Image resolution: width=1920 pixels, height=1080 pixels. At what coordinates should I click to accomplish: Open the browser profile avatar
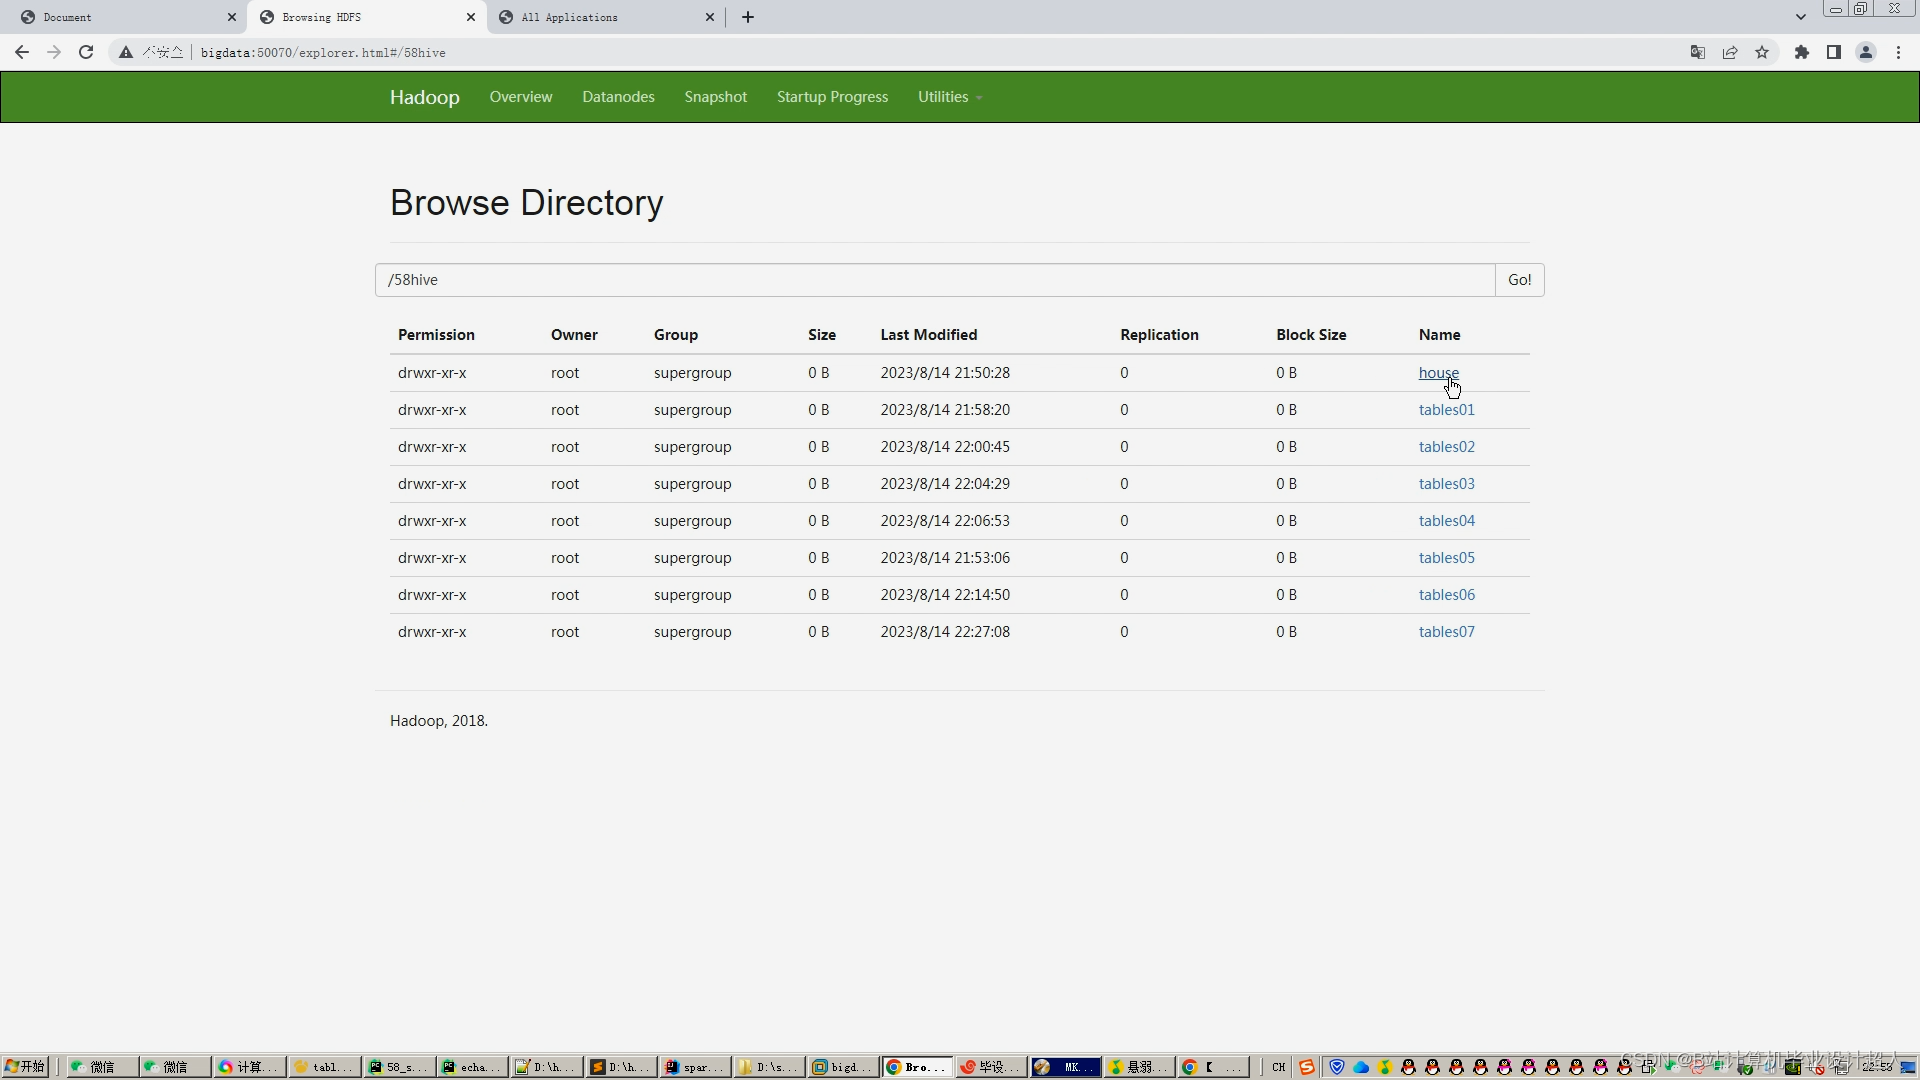tap(1865, 52)
